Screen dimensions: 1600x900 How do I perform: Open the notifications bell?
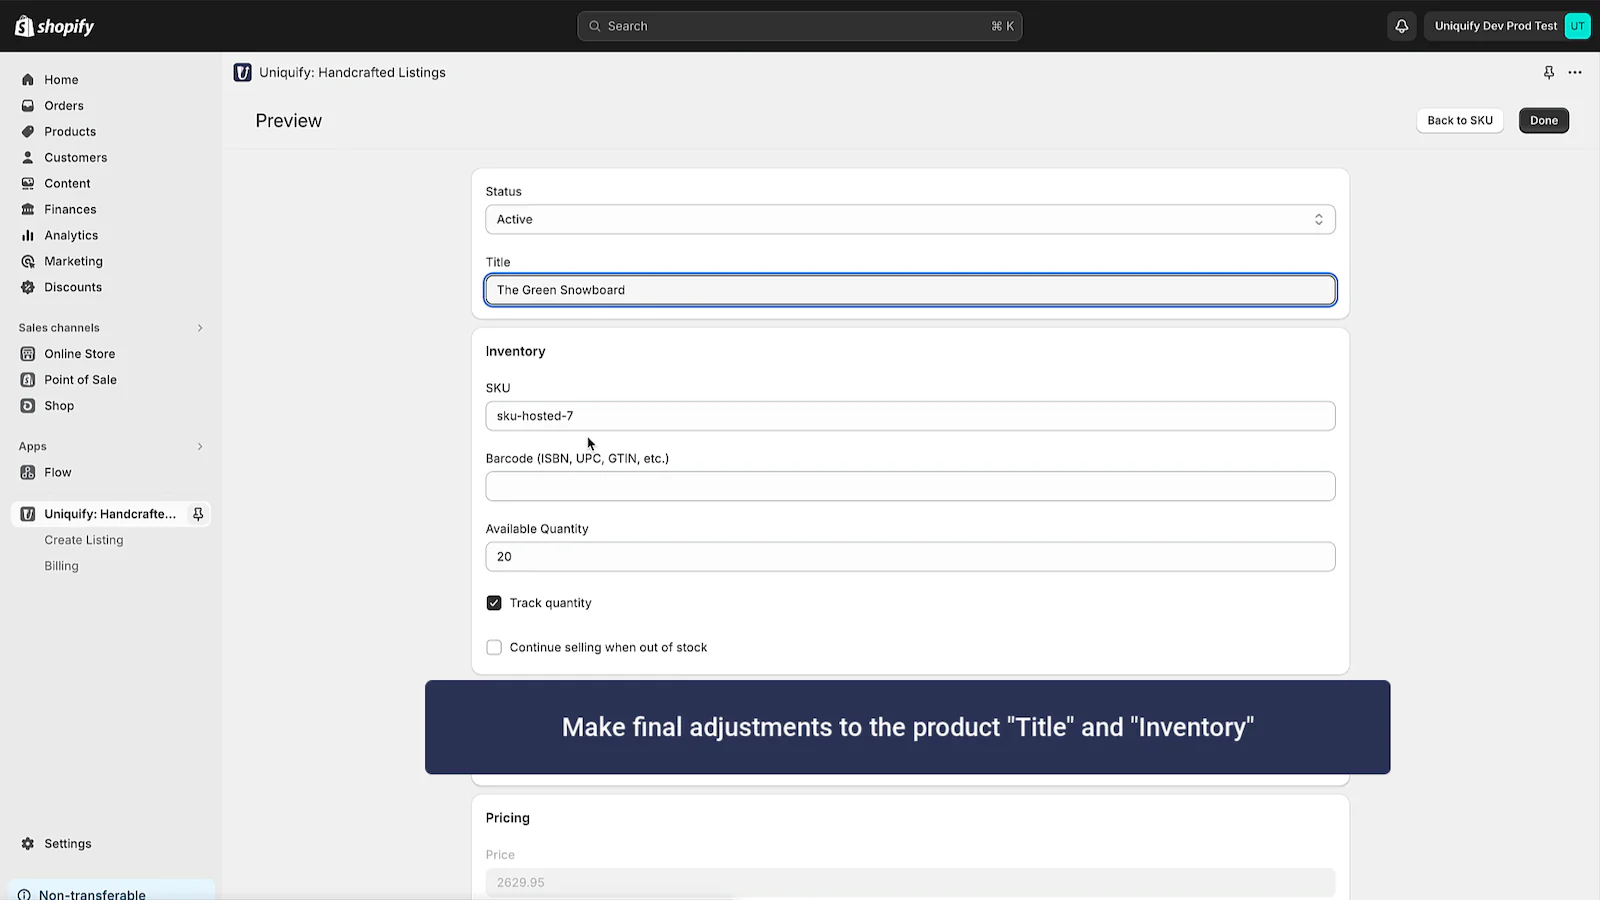pyautogui.click(x=1401, y=26)
